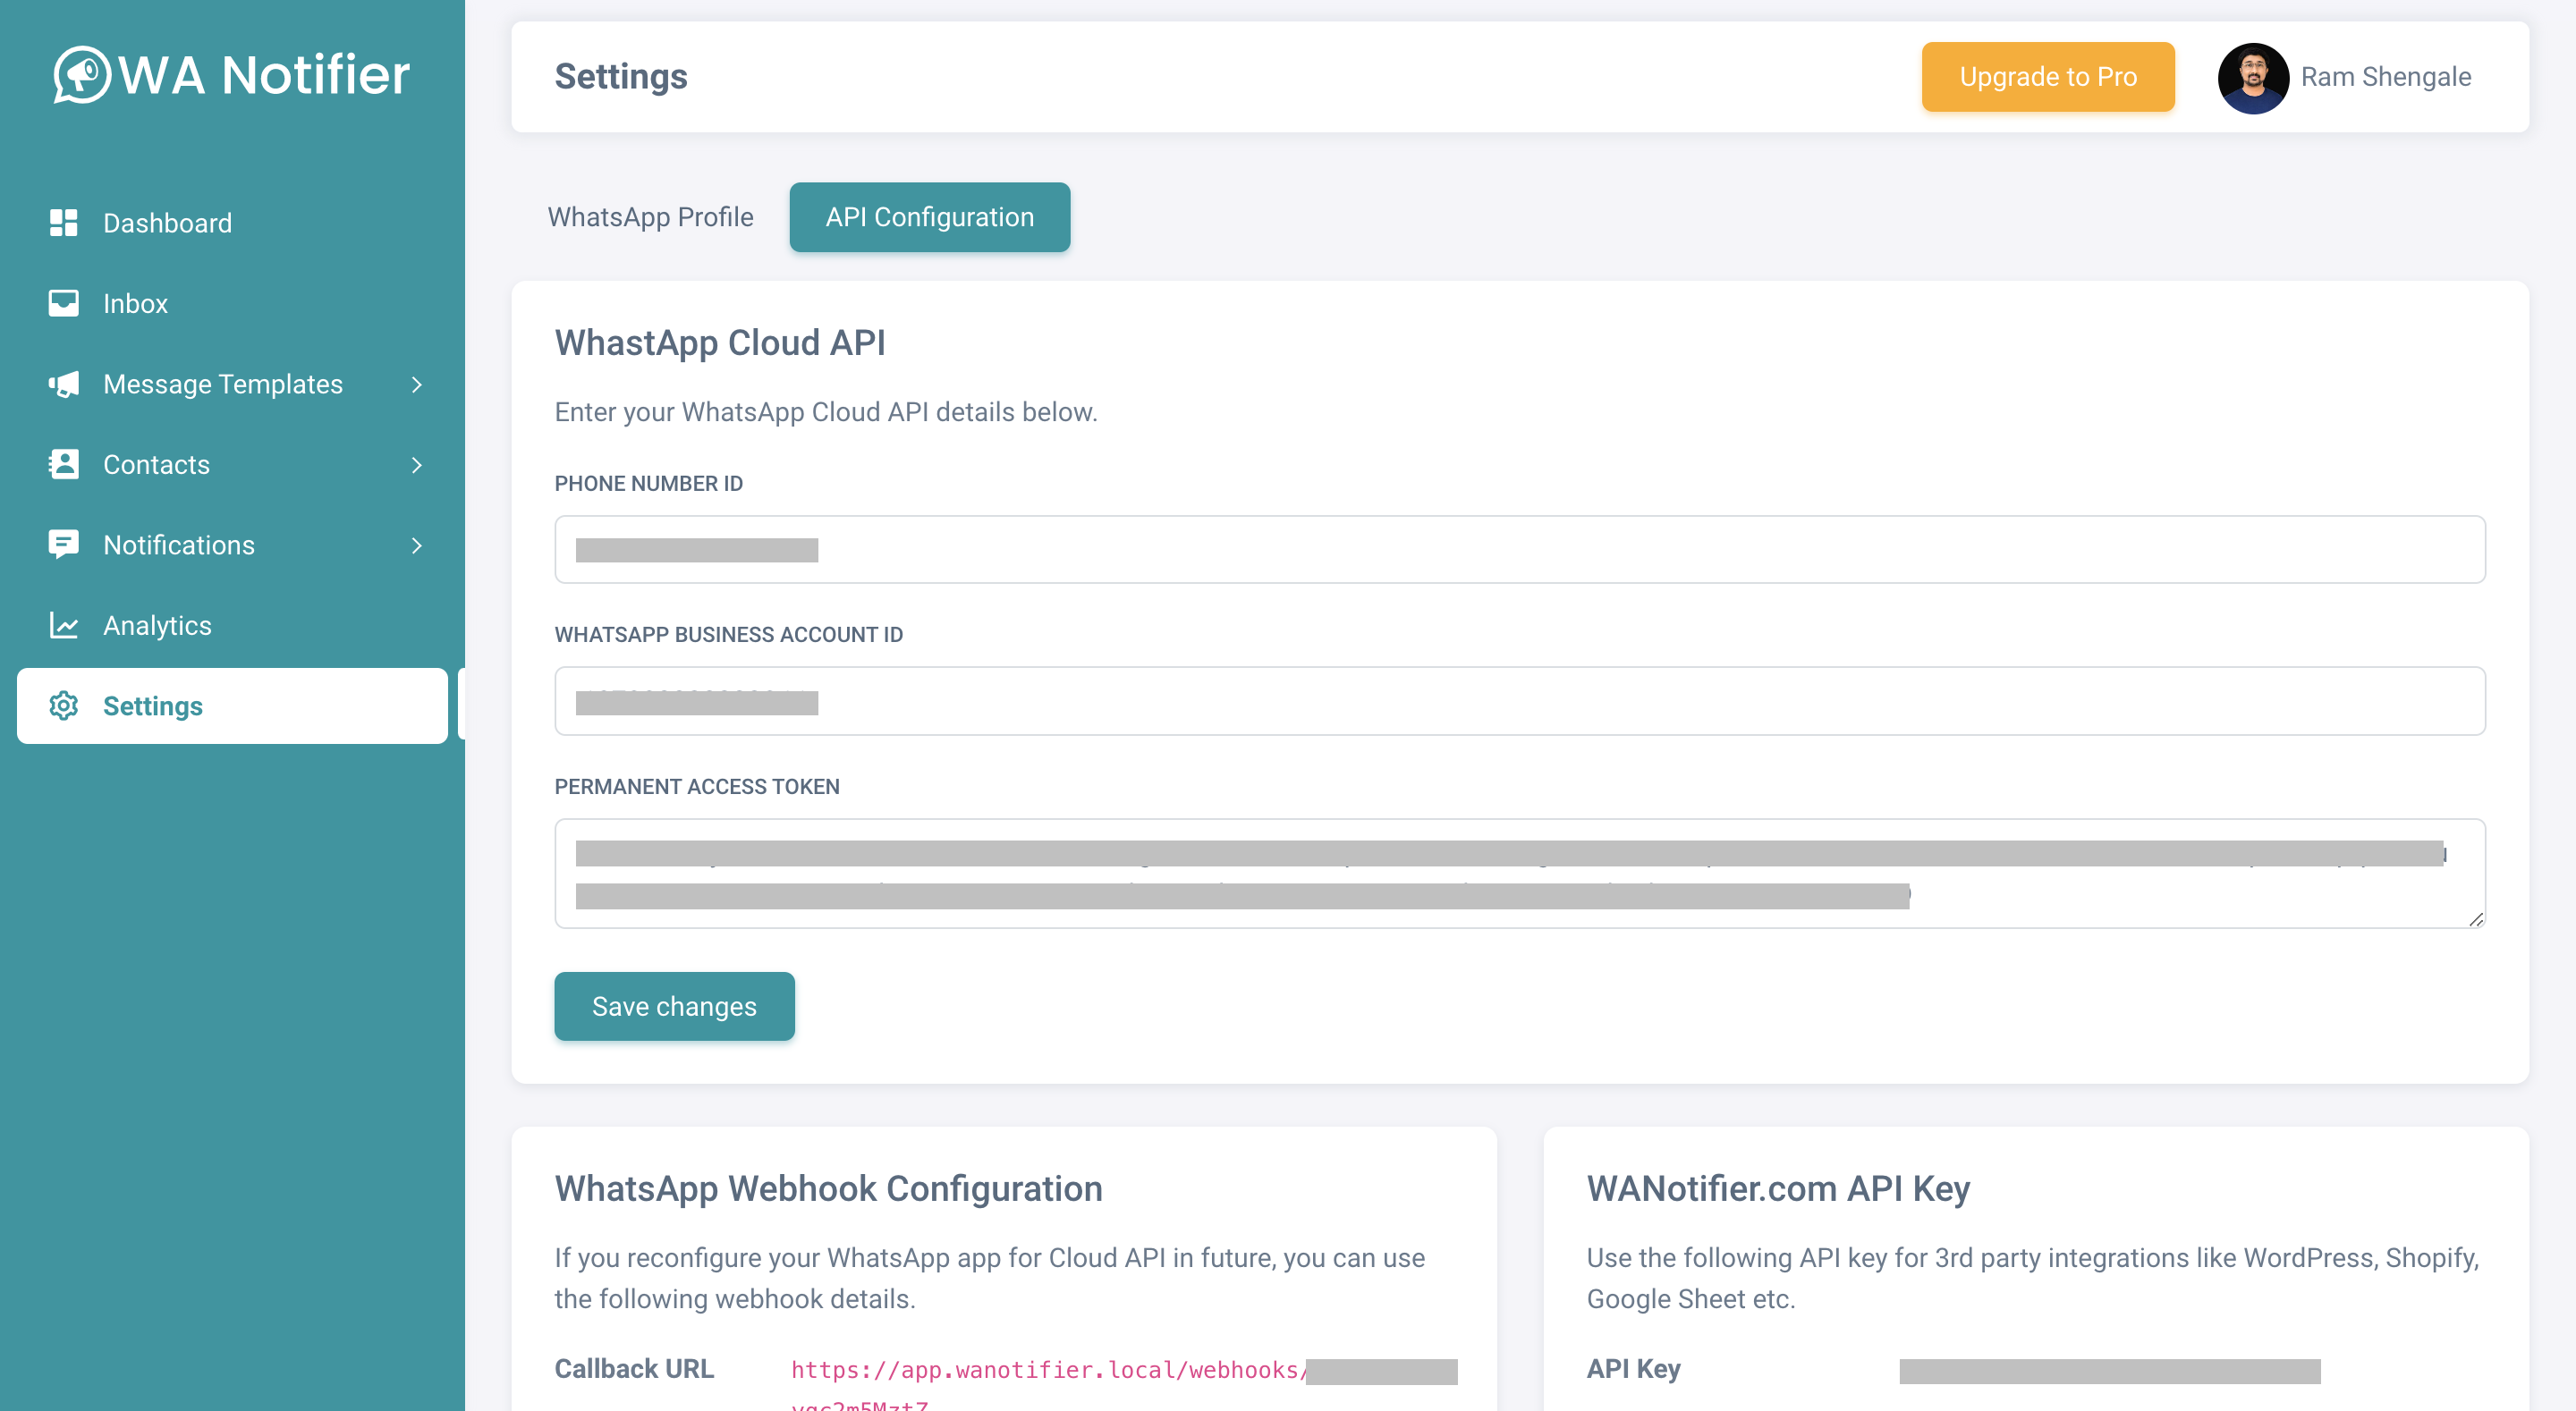Click the WA Notifier logo
This screenshot has width=2576, height=1411.
[231, 75]
